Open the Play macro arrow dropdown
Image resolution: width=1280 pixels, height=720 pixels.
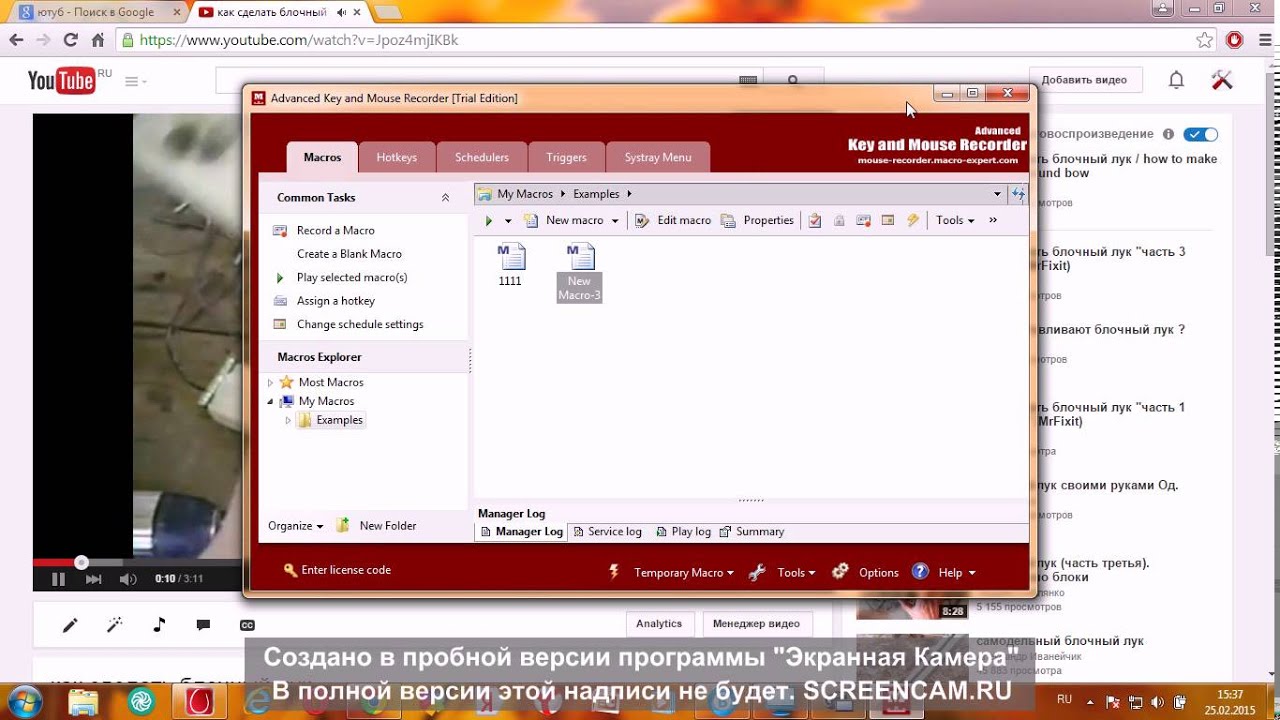tap(508, 221)
